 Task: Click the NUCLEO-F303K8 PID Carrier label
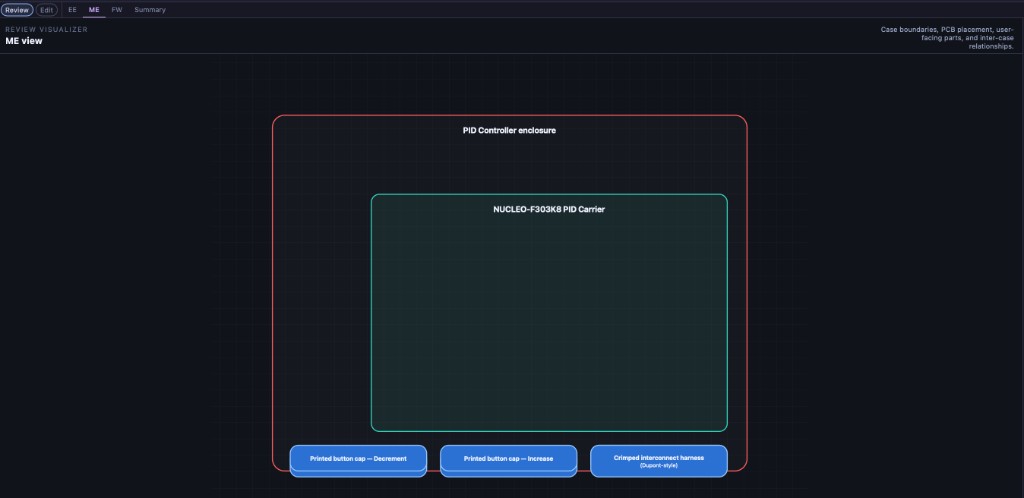pyautogui.click(x=549, y=210)
